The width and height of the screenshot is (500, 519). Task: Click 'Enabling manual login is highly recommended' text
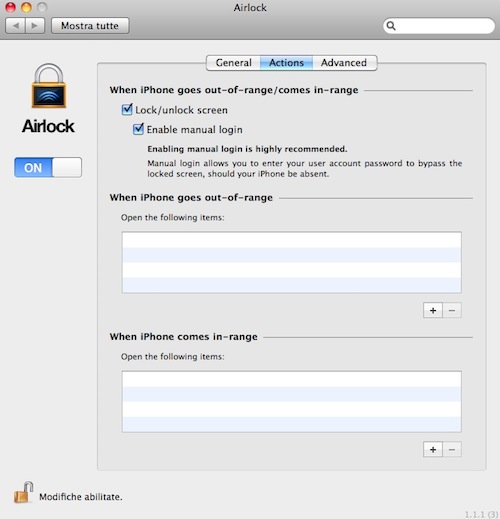(247, 149)
